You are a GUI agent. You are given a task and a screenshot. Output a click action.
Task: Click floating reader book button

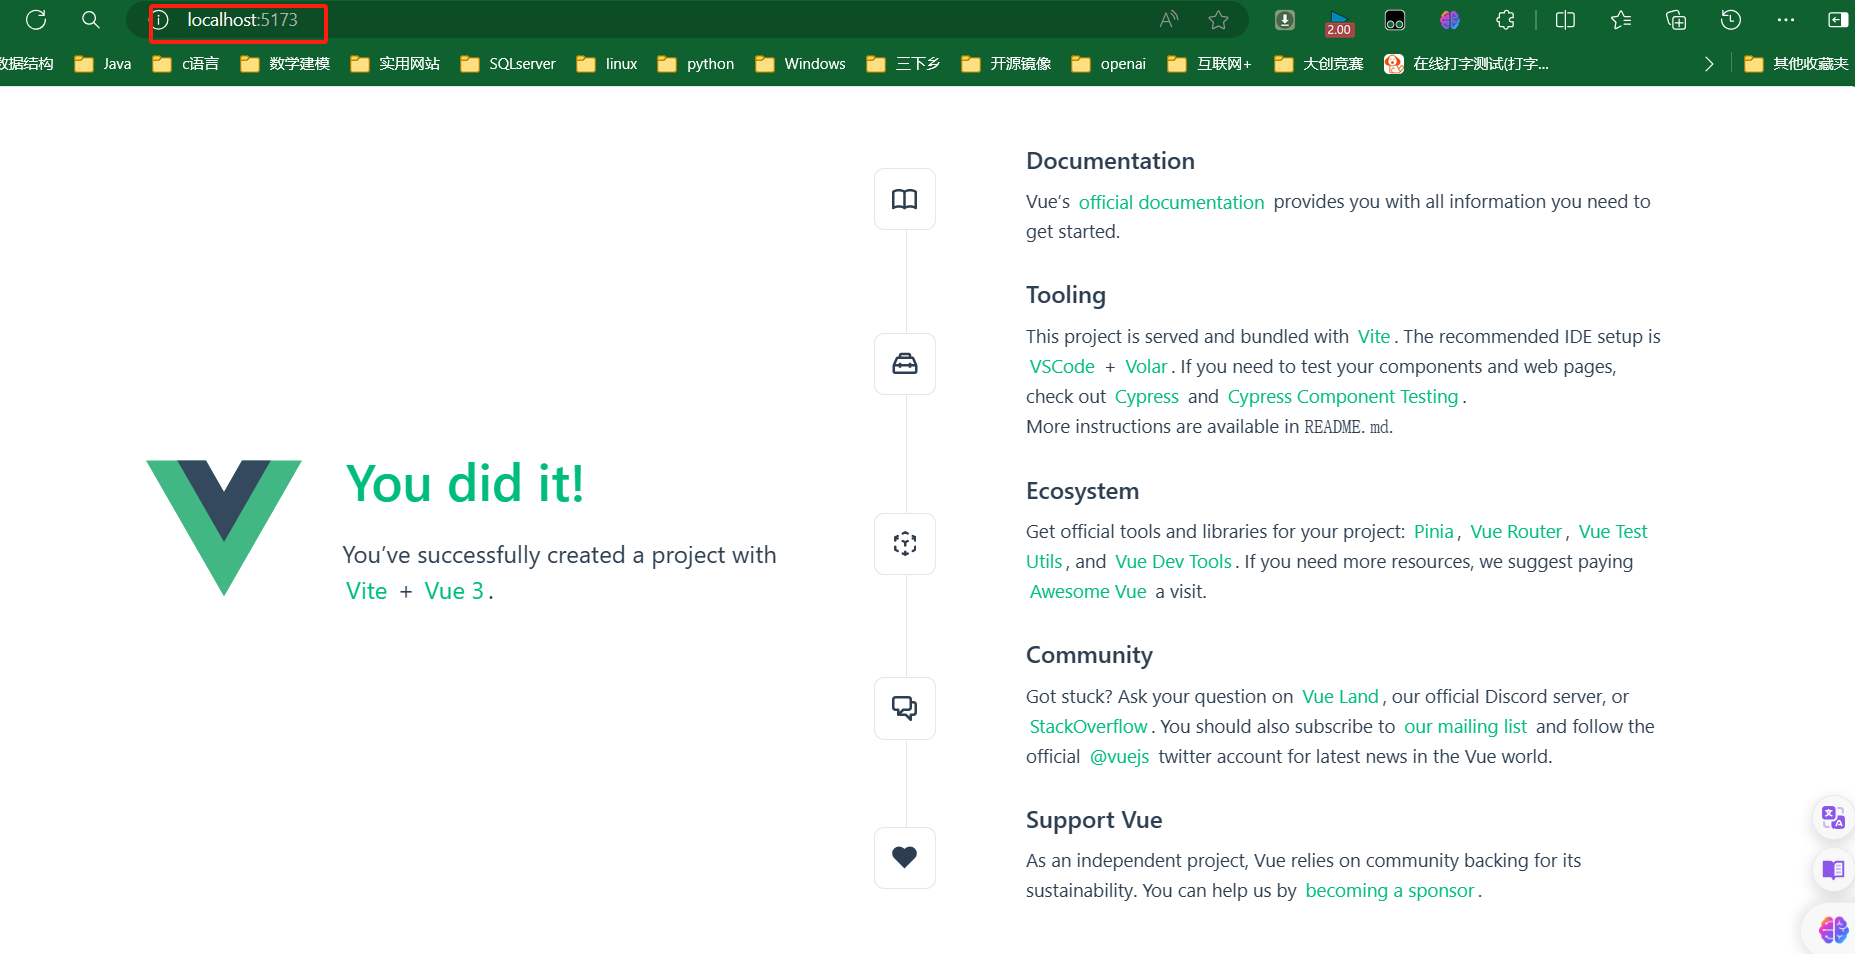(x=1833, y=869)
